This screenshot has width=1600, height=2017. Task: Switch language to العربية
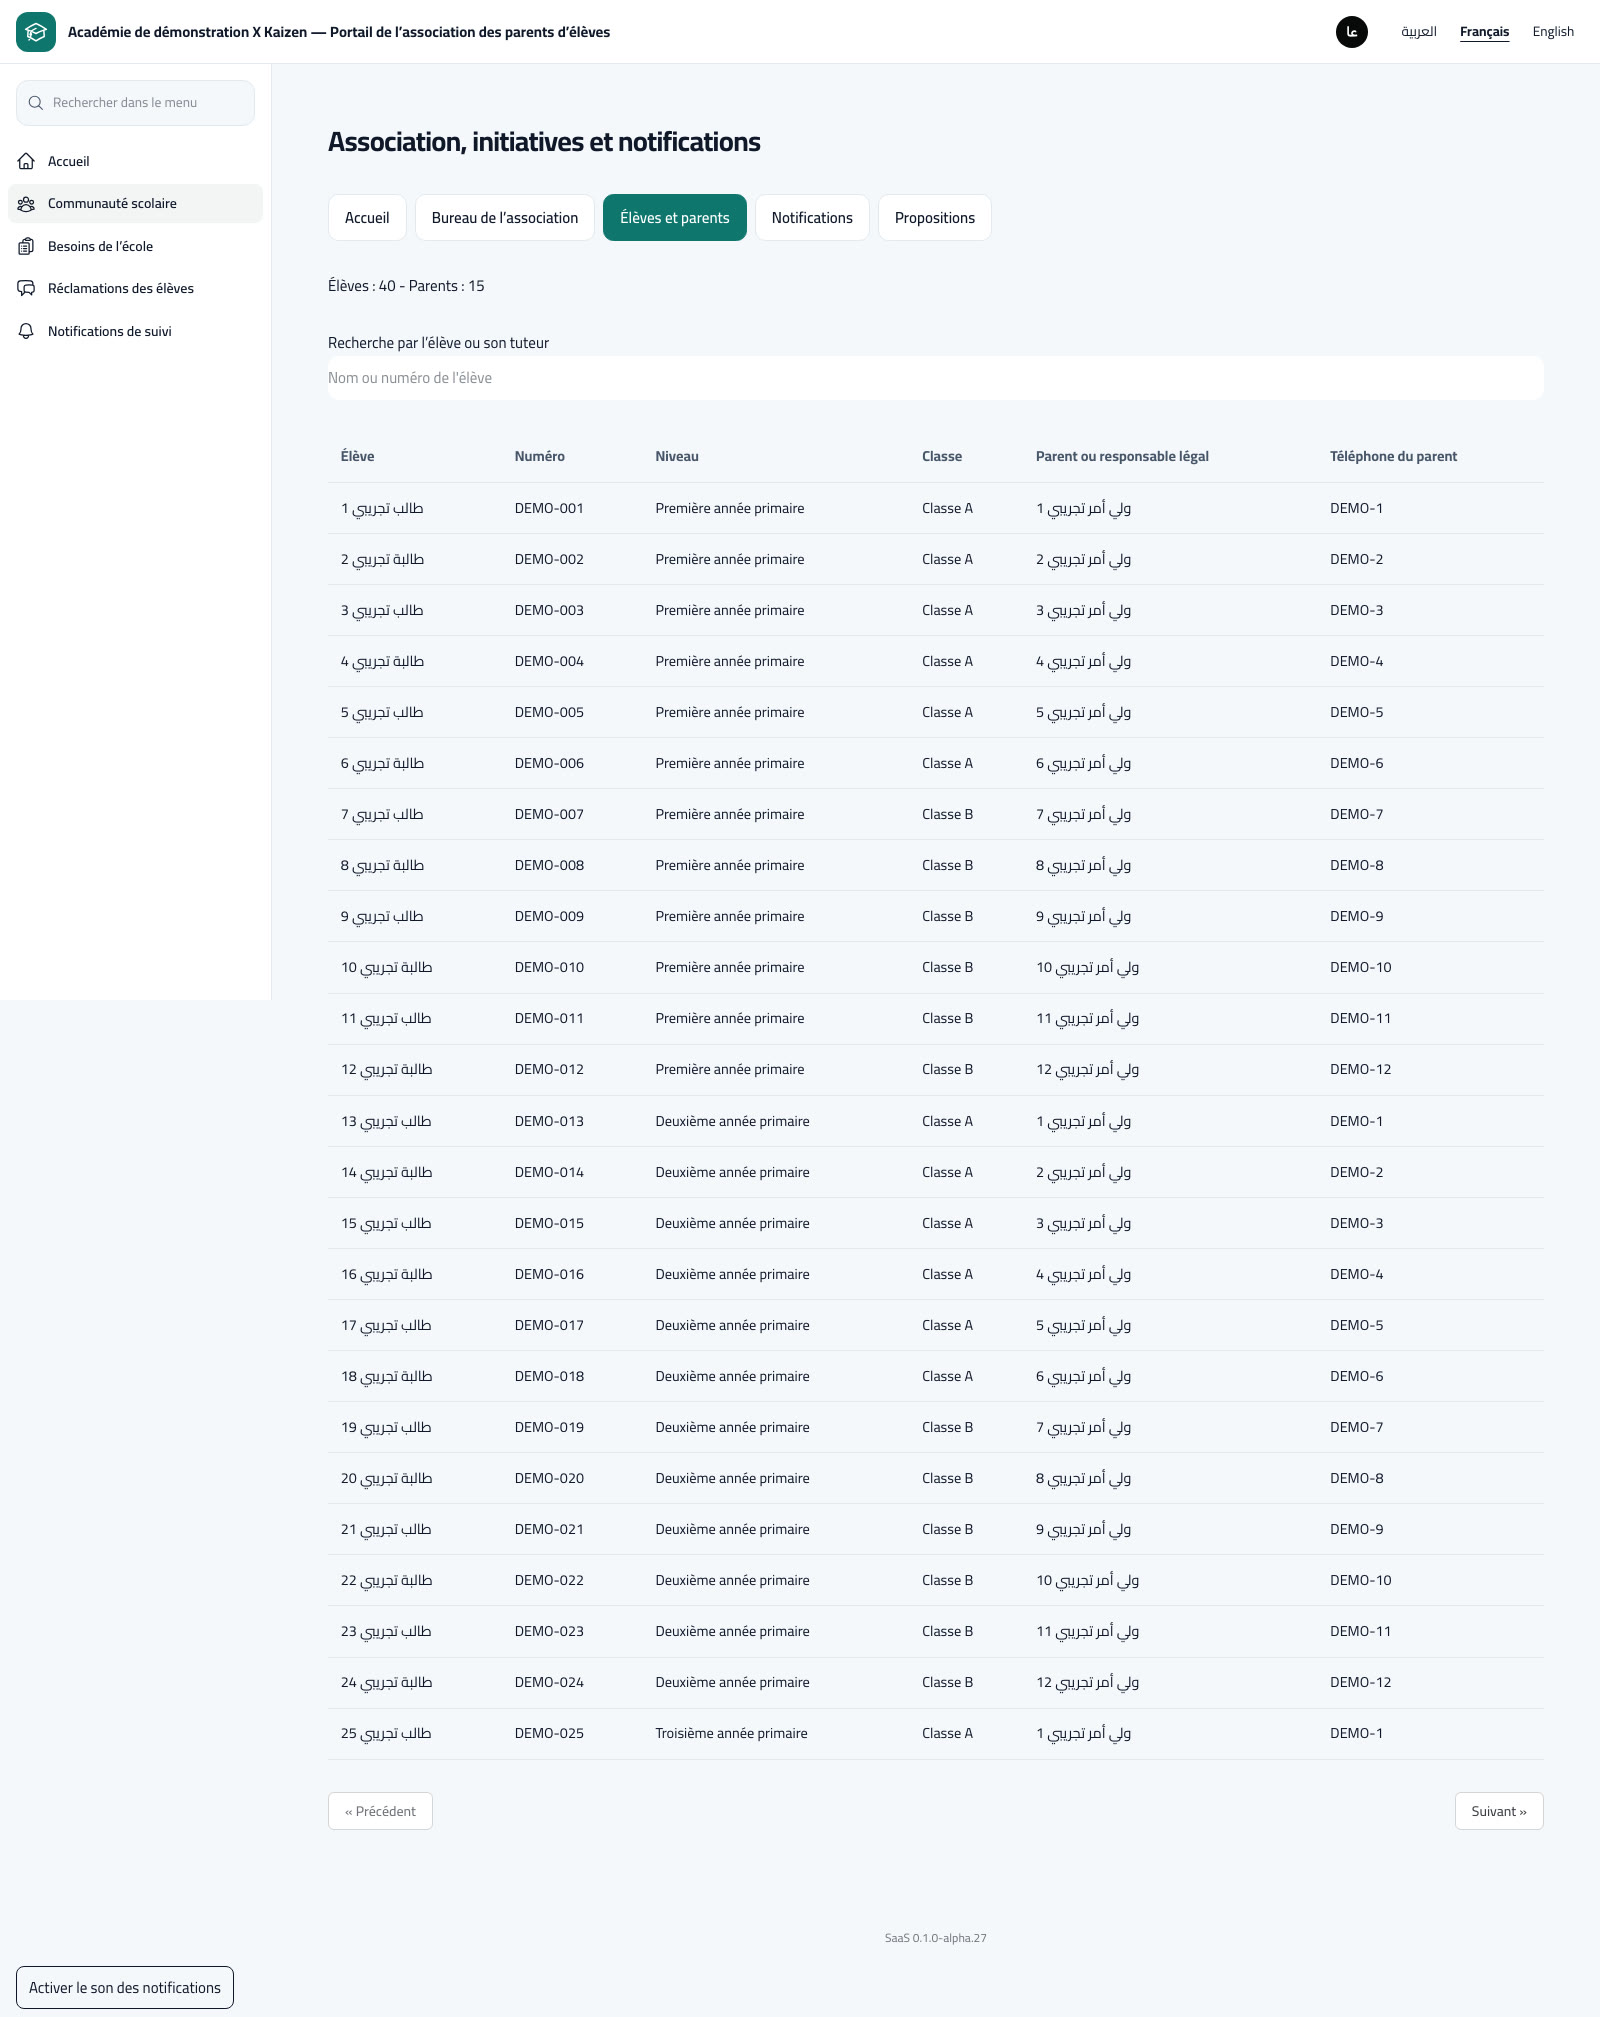click(x=1419, y=32)
